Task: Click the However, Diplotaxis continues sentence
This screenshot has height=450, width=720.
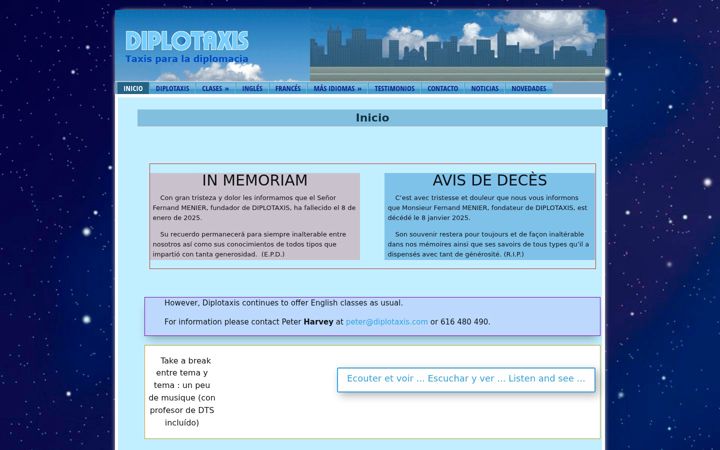Action: (283, 303)
